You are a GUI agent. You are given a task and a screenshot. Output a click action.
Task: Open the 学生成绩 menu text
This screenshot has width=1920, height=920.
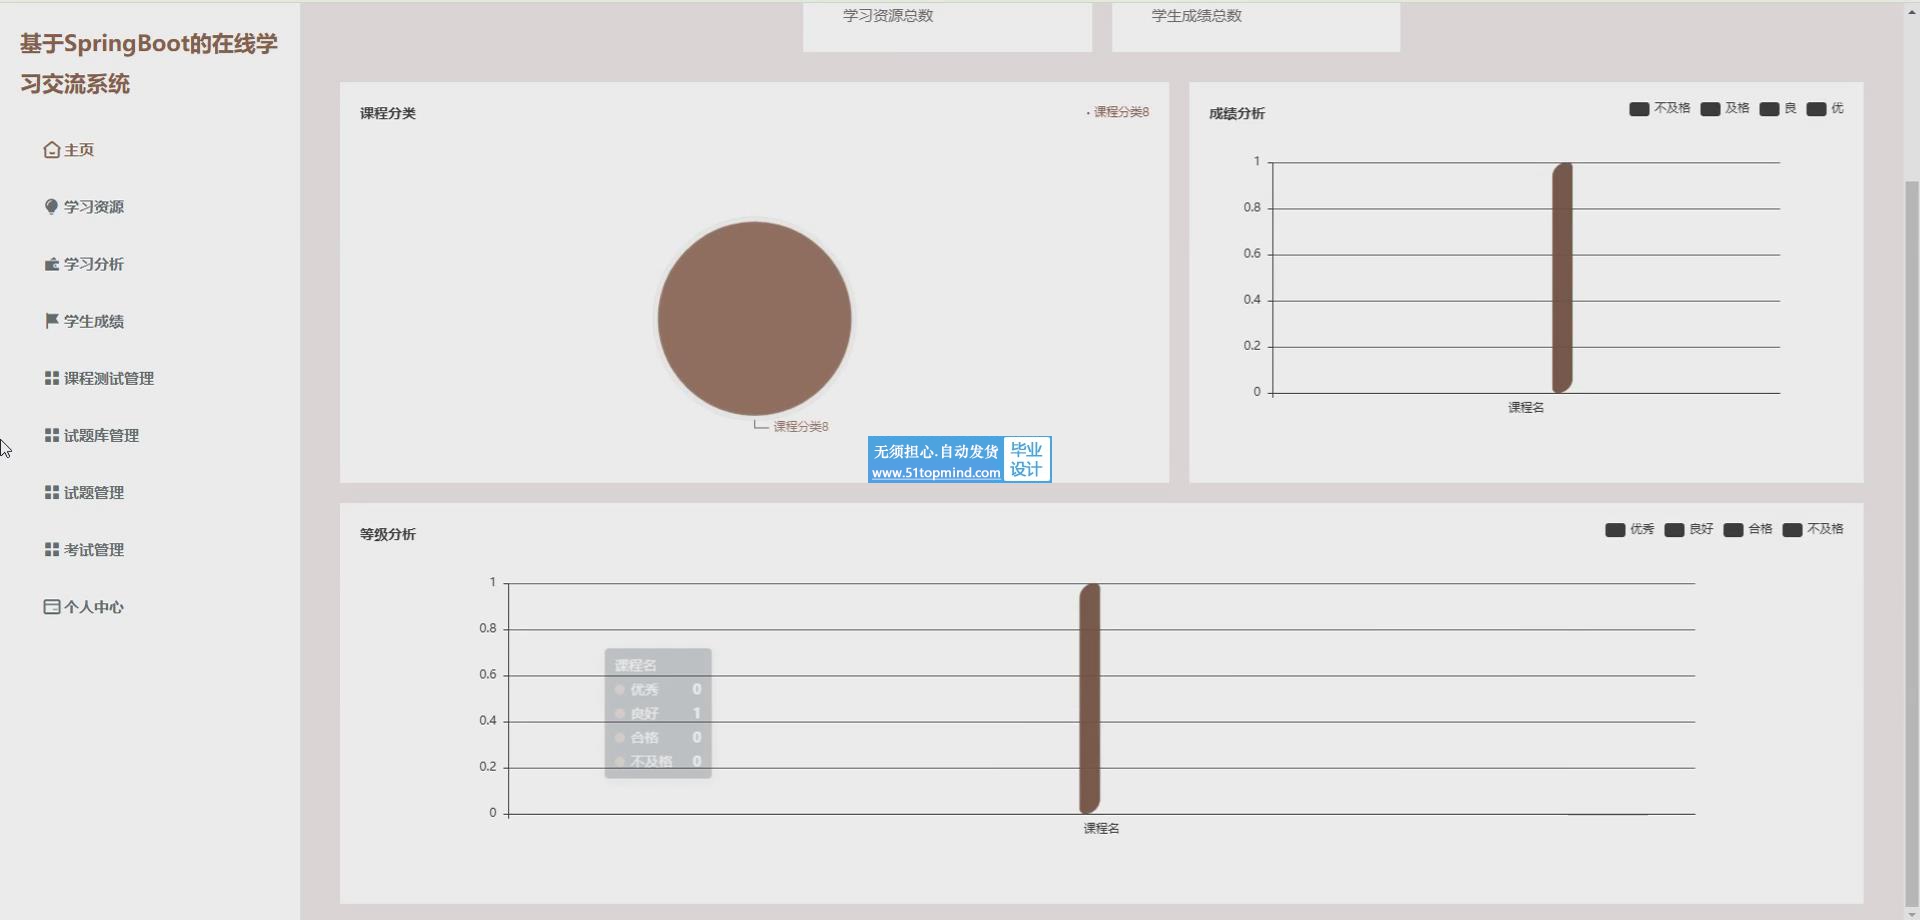click(94, 321)
